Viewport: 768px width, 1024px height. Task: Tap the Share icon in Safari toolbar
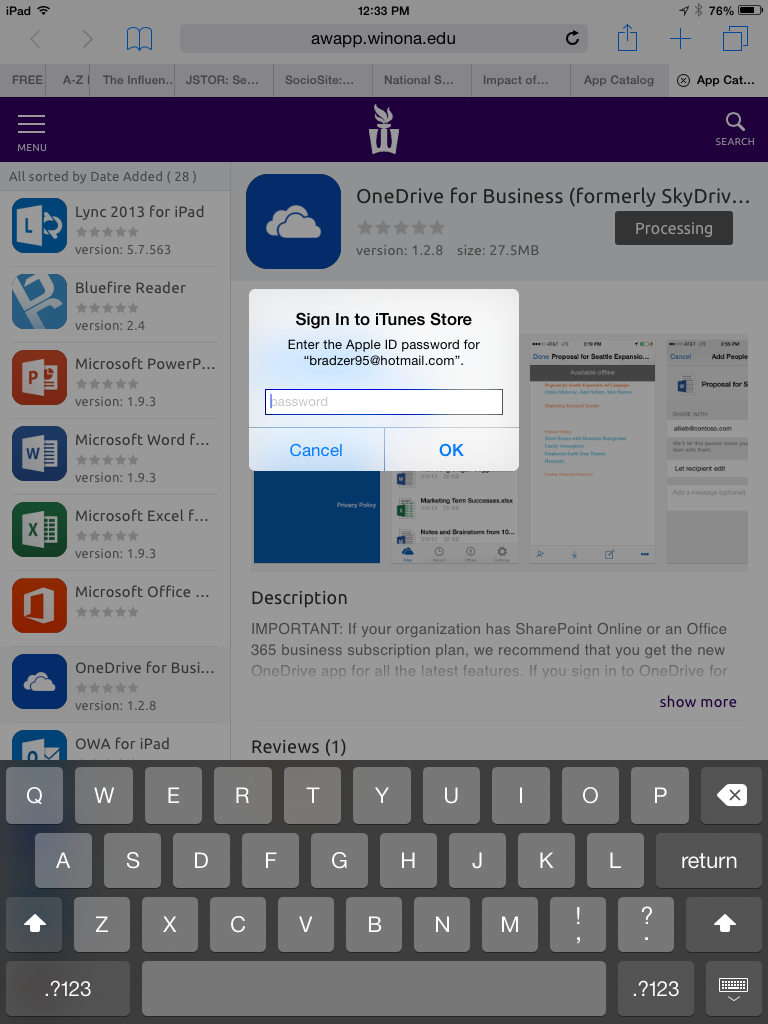[x=627, y=39]
